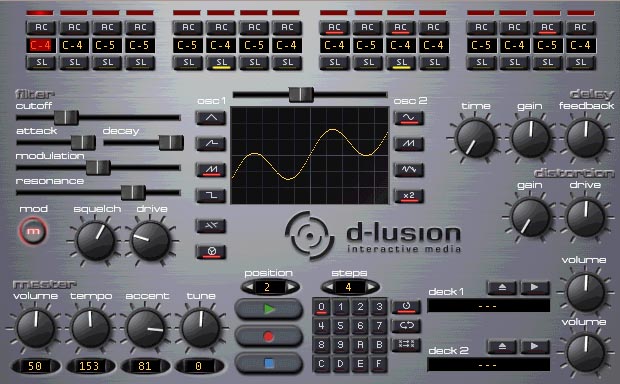This screenshot has width=620, height=384.
Task: Toggle the first AC accent button
Action: coord(41,27)
